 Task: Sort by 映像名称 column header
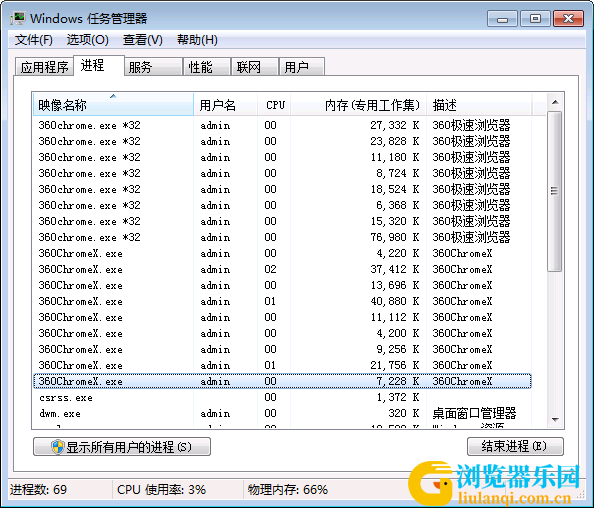coord(113,105)
